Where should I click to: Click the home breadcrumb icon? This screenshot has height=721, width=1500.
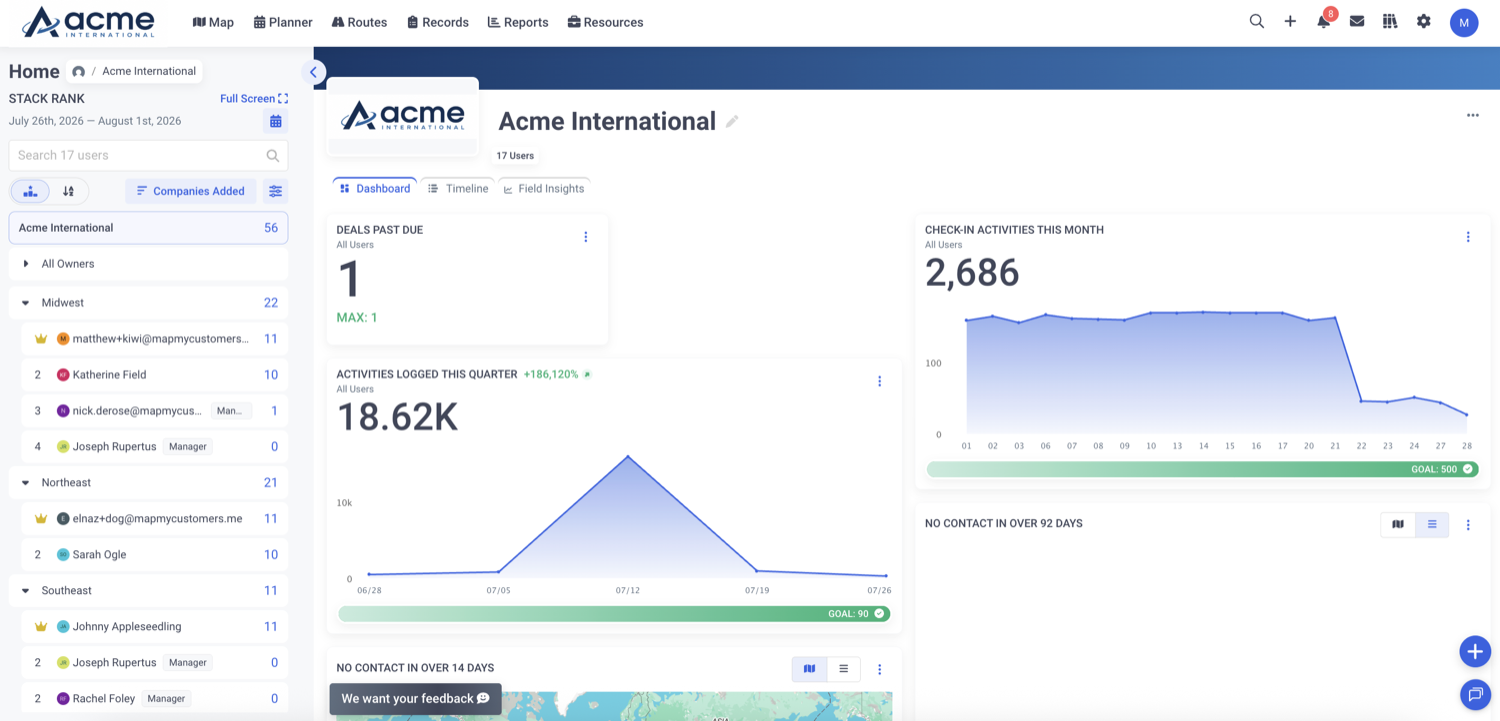click(x=78, y=72)
